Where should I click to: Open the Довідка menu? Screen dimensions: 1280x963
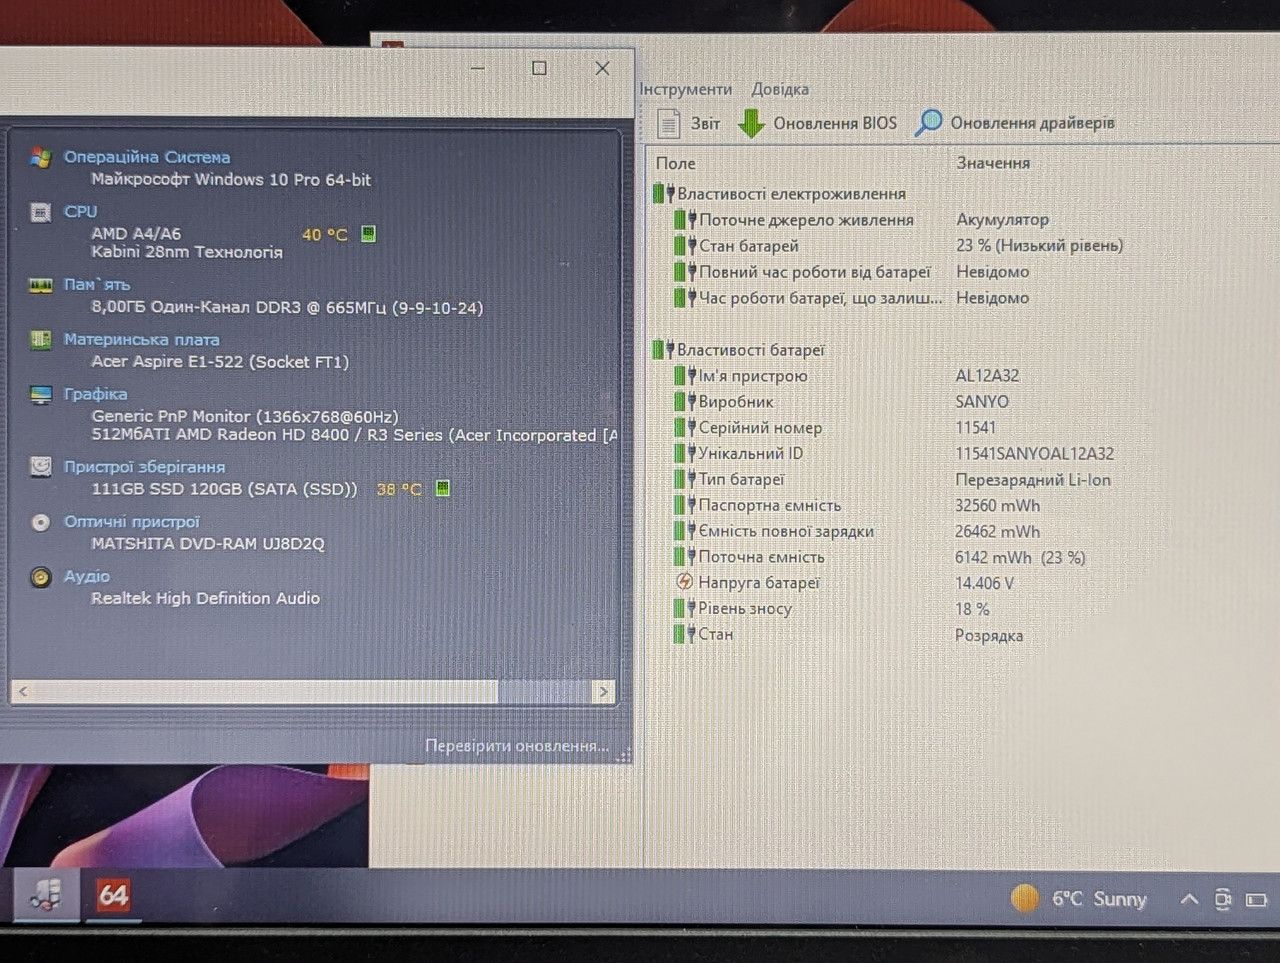pos(780,89)
